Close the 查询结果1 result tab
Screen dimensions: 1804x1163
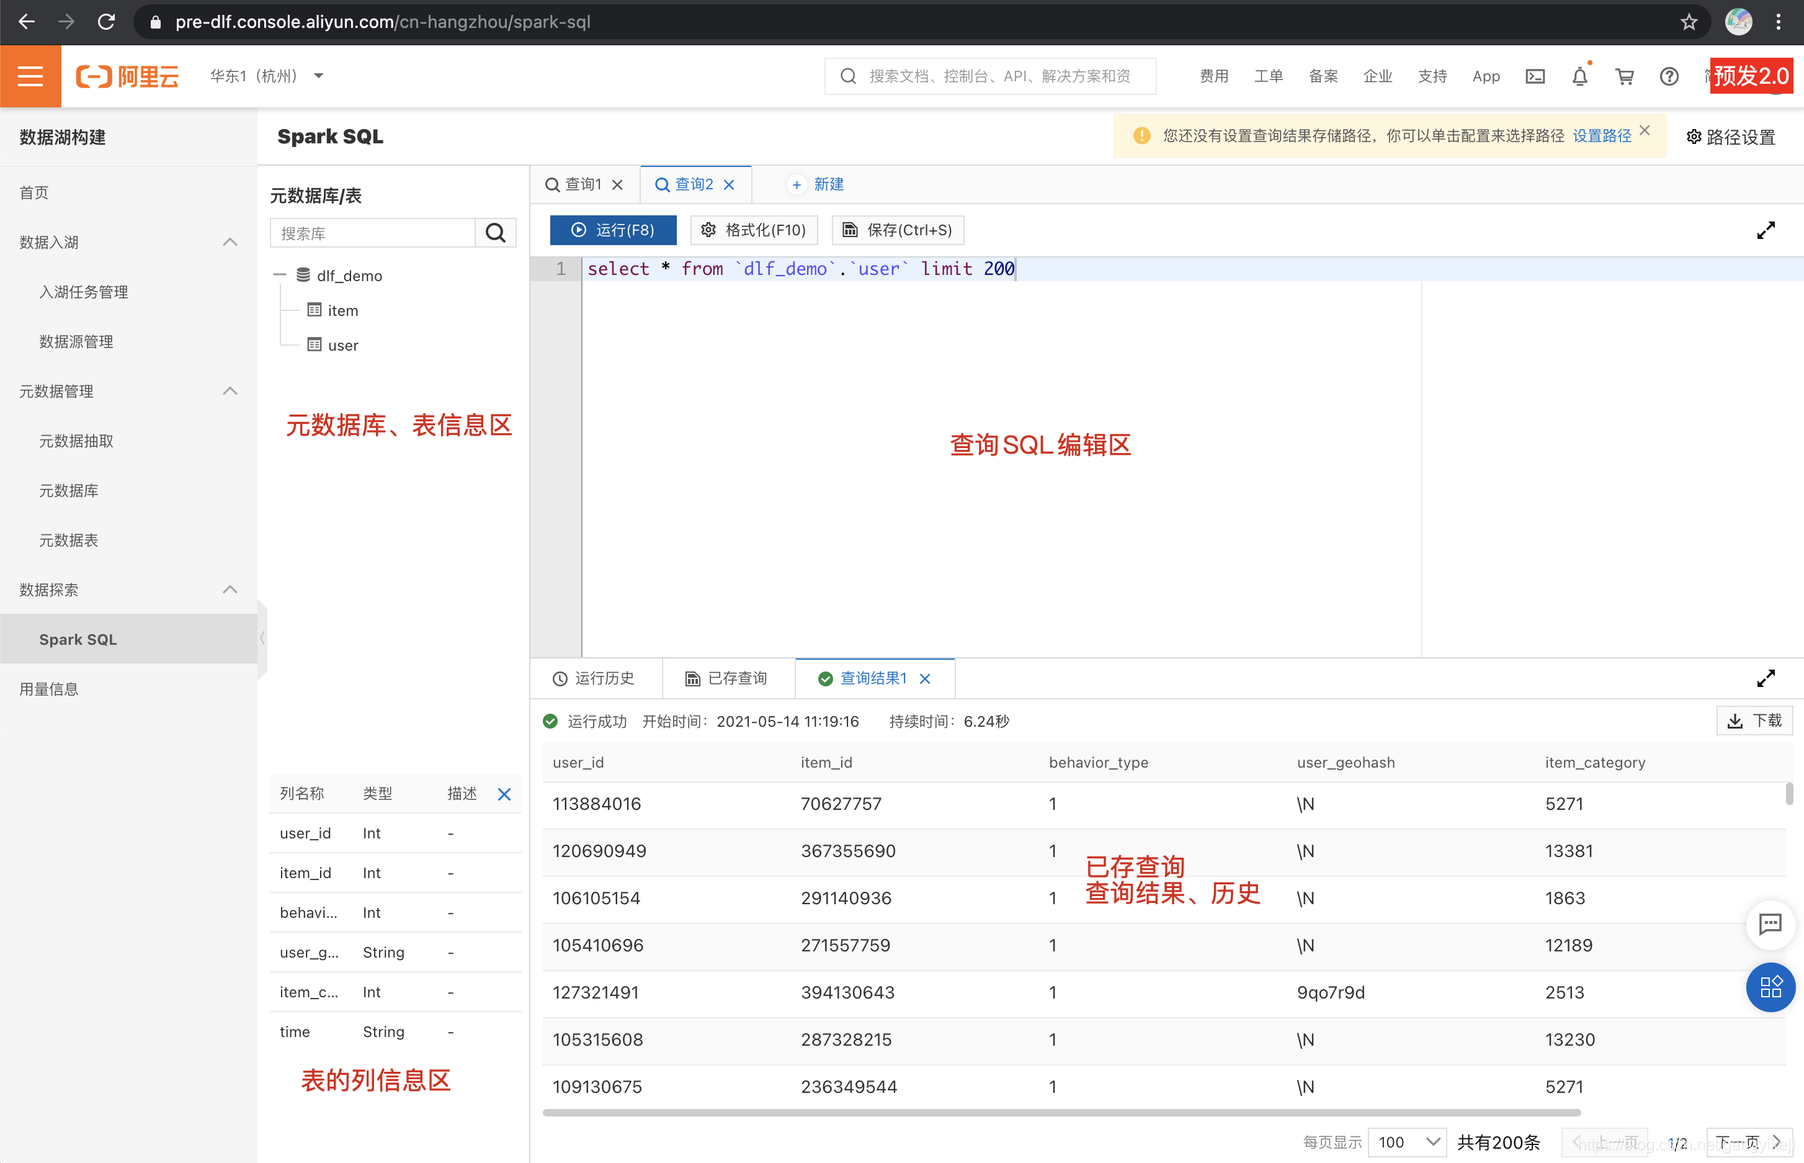(x=924, y=677)
